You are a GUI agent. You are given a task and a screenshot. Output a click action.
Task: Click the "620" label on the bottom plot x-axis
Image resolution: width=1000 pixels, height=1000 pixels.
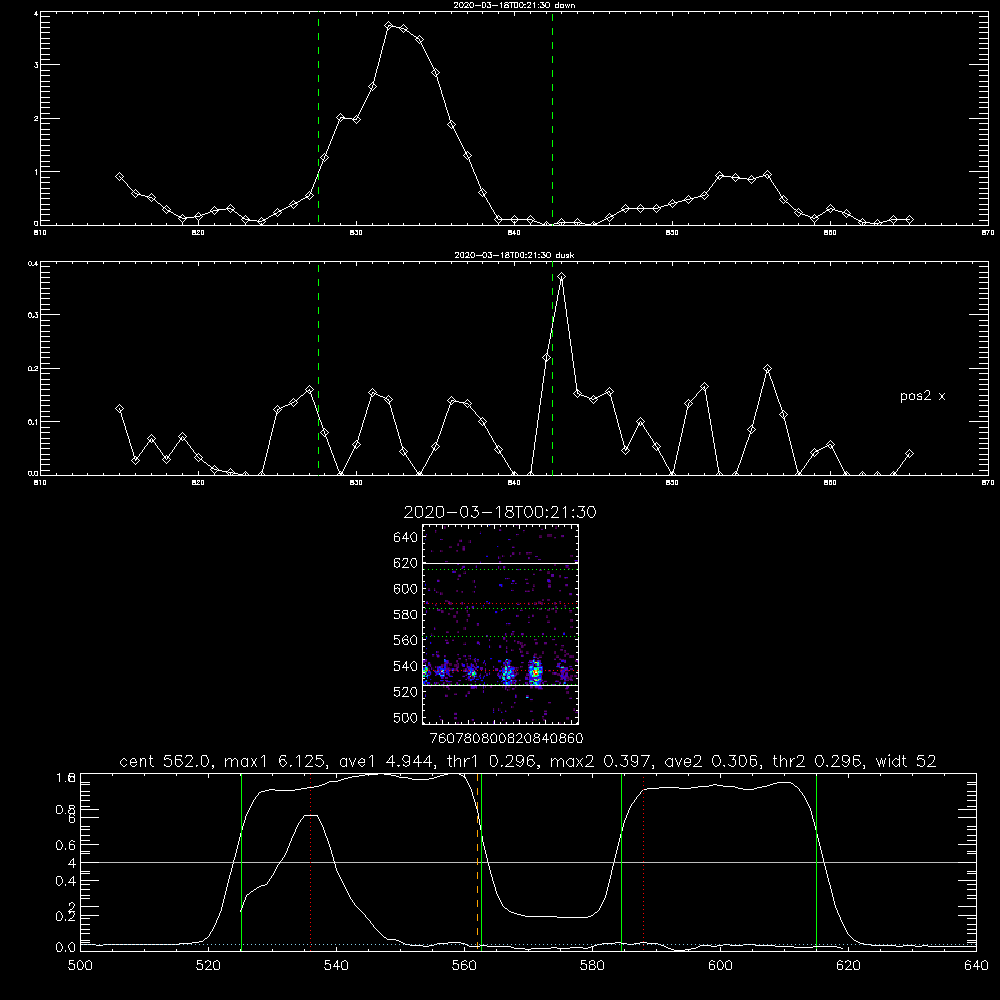pyautogui.click(x=848, y=966)
